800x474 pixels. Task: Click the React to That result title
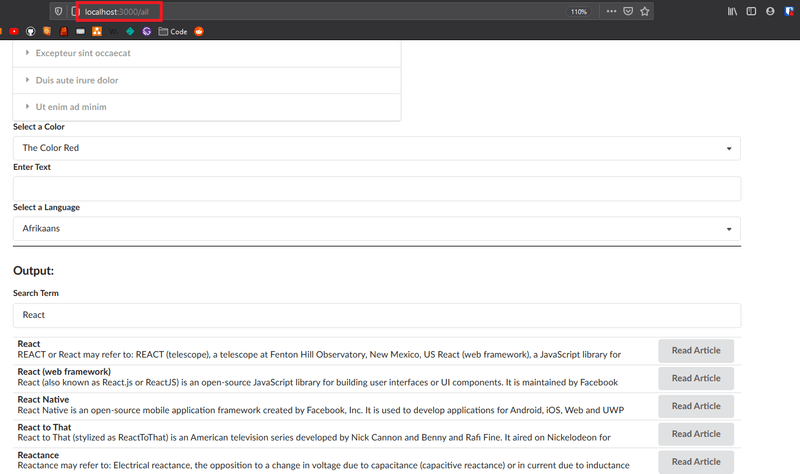44,427
